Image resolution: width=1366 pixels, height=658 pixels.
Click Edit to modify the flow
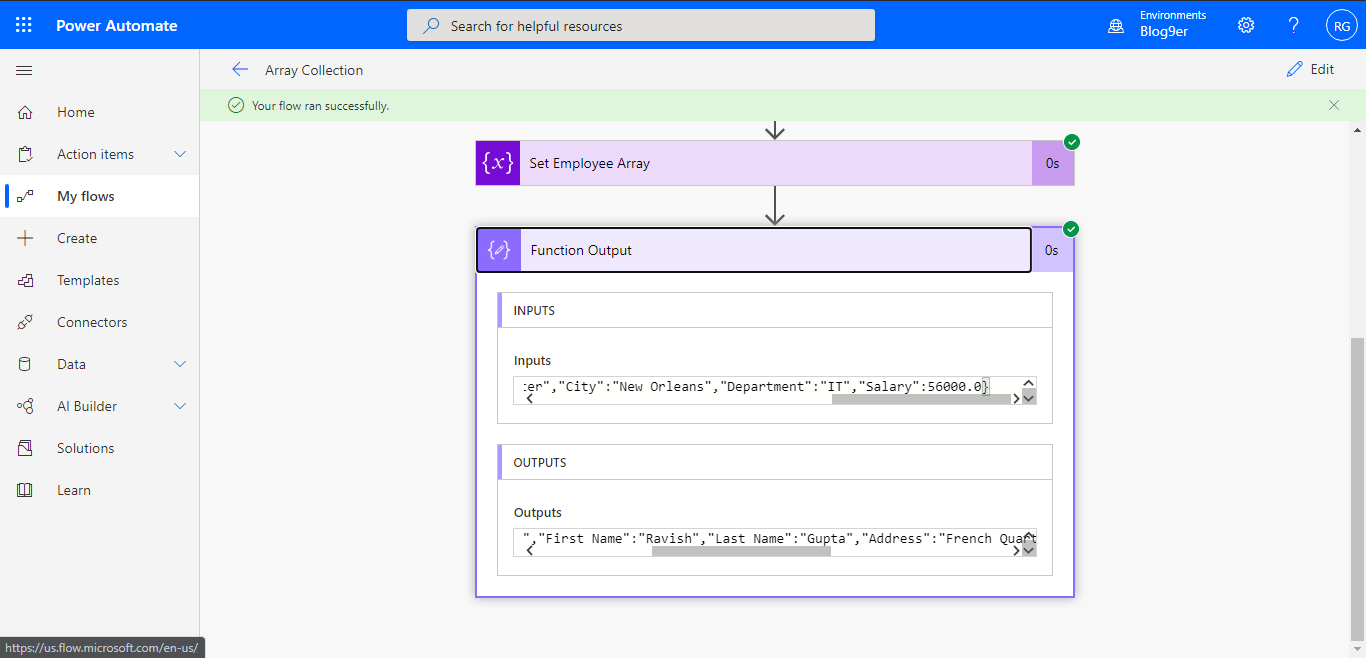point(1310,69)
